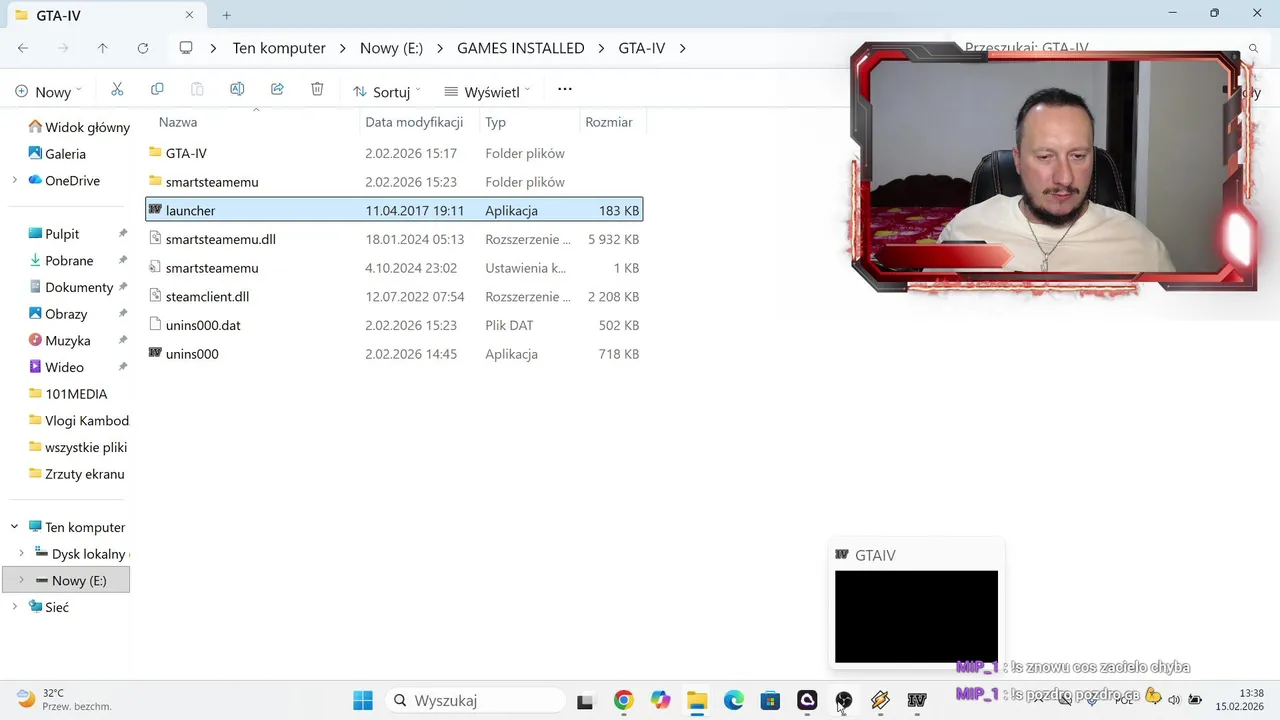1280x720 pixels.
Task: Refresh the current folder view
Action: [x=143, y=48]
